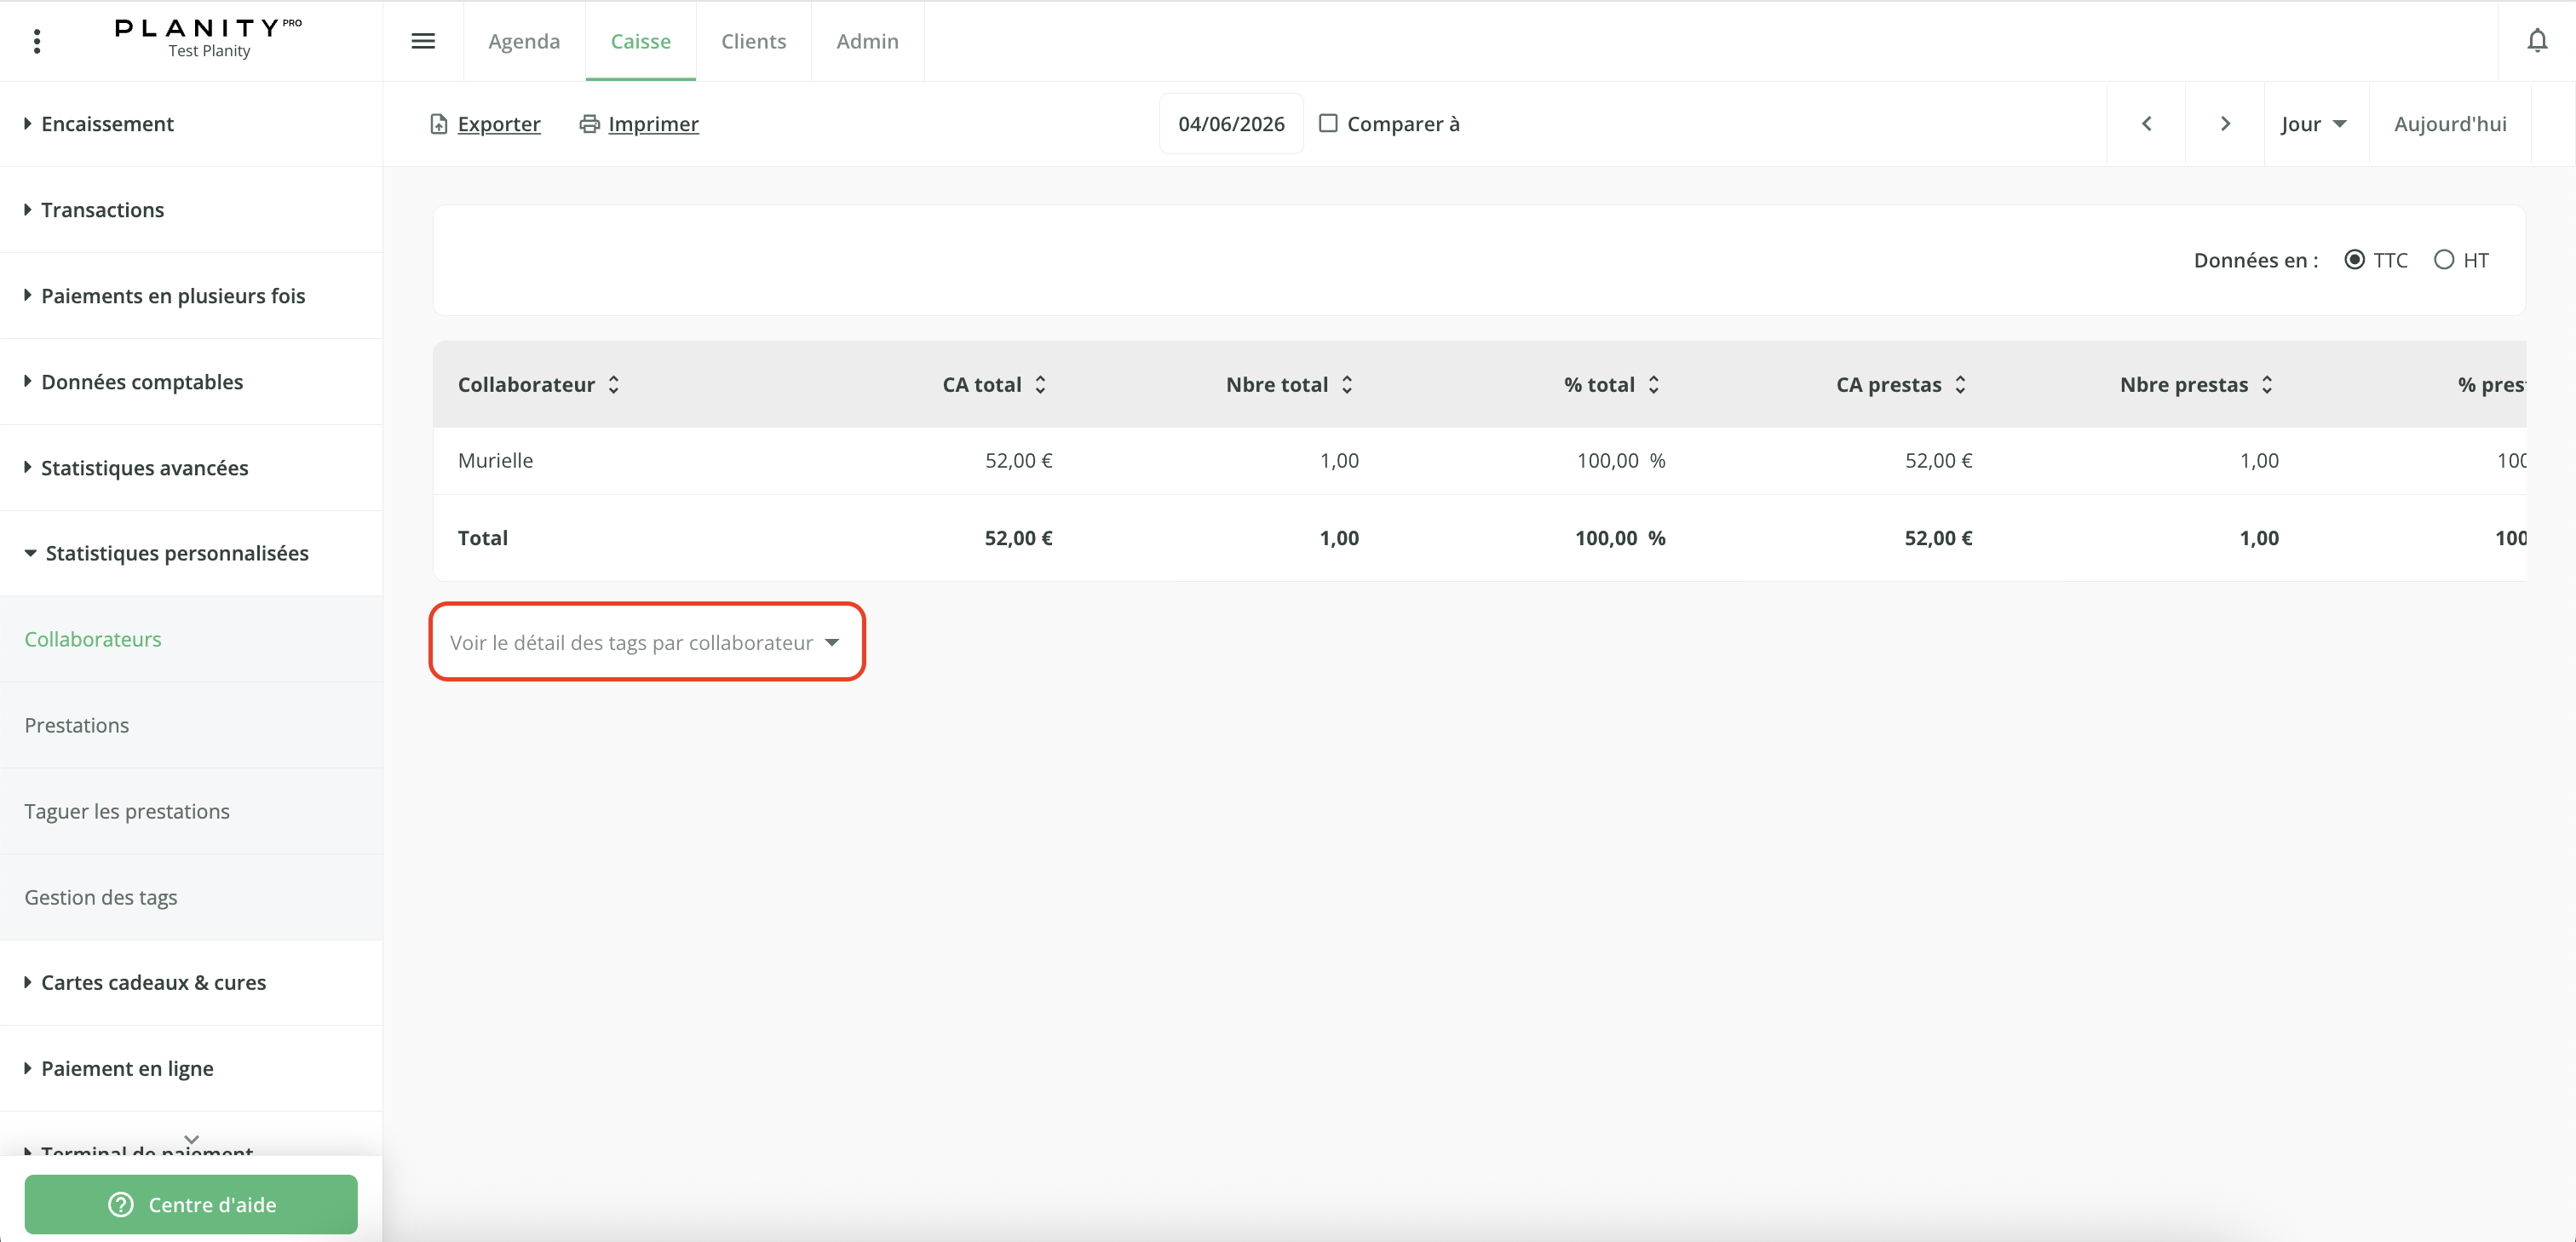
Task: Expand Données comptables section
Action: 191,382
